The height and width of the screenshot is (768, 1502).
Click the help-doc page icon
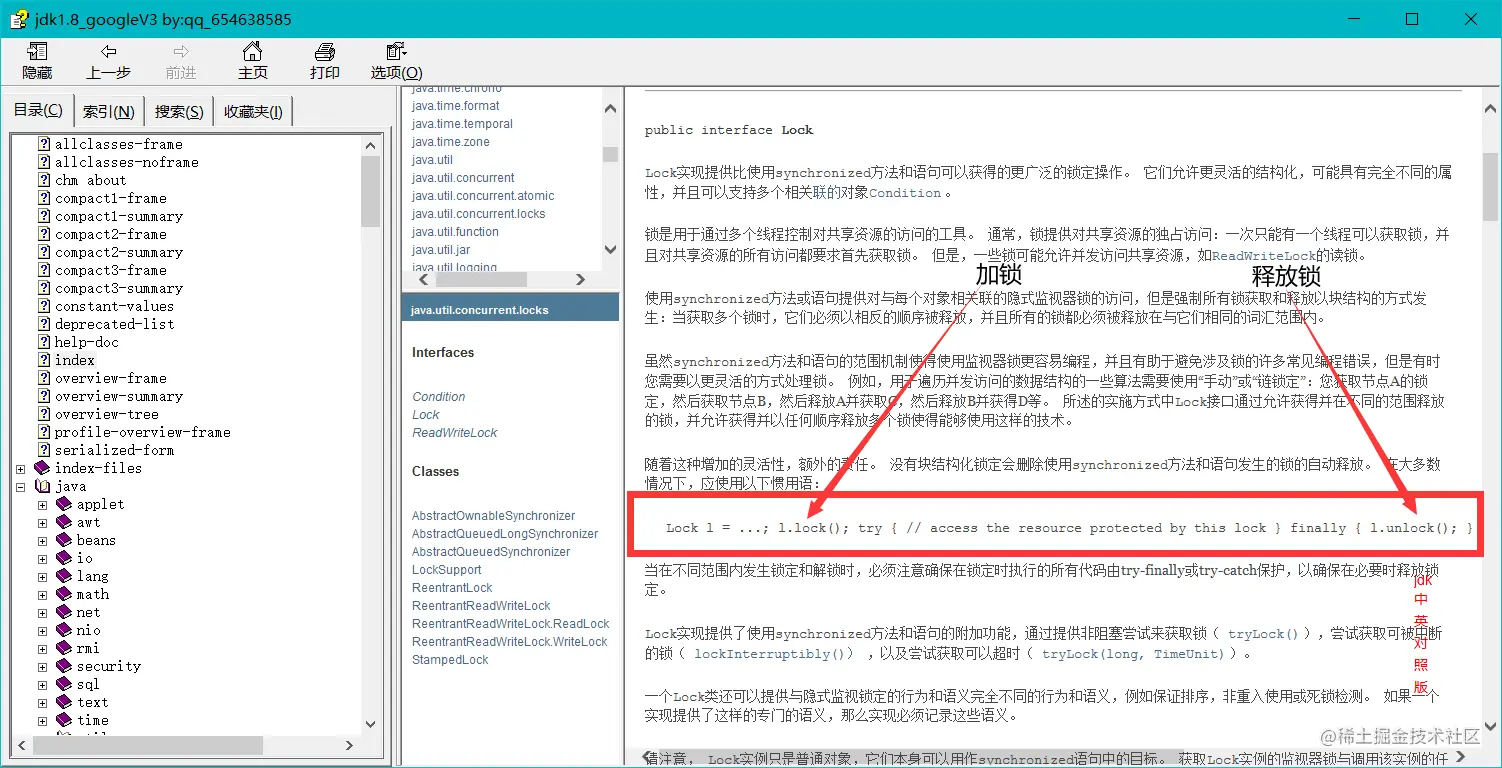point(44,342)
